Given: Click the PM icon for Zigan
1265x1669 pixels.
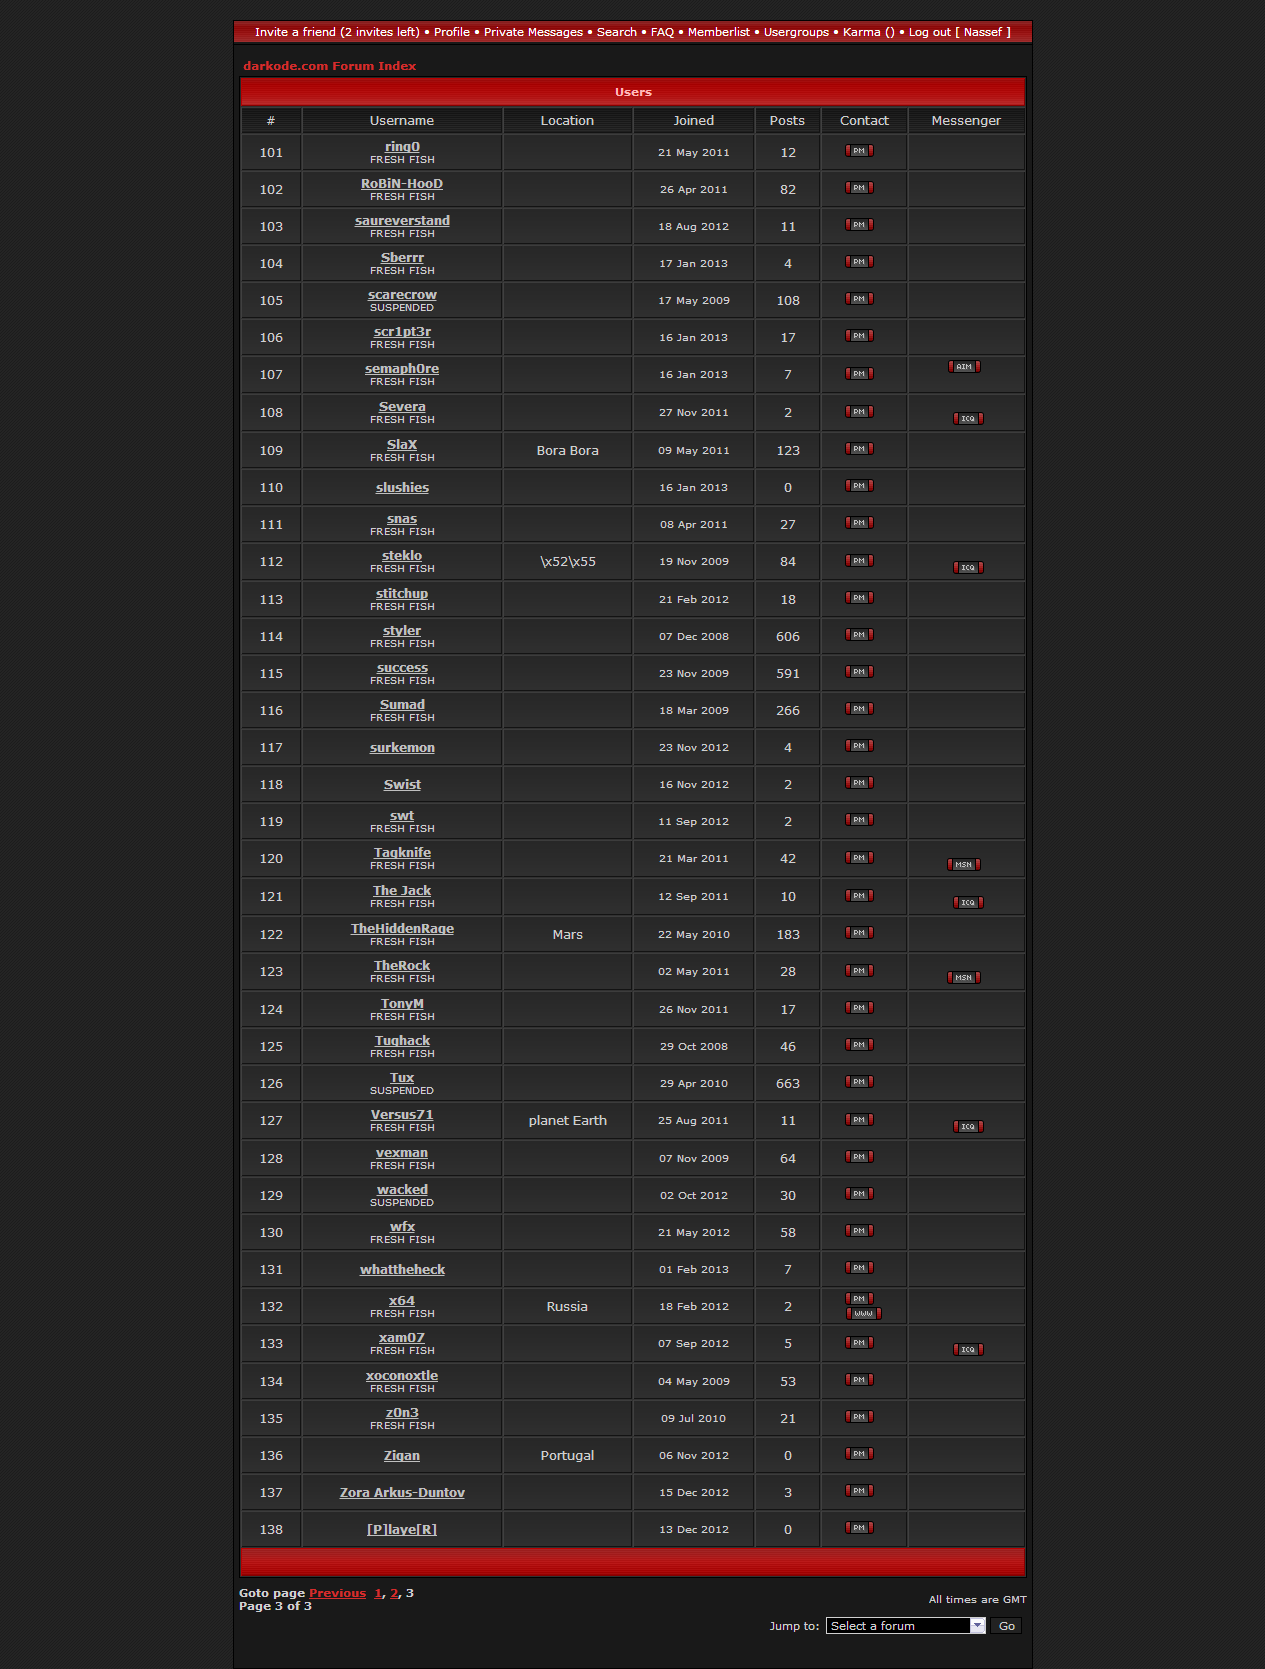Looking at the screenshot, I should [859, 1454].
